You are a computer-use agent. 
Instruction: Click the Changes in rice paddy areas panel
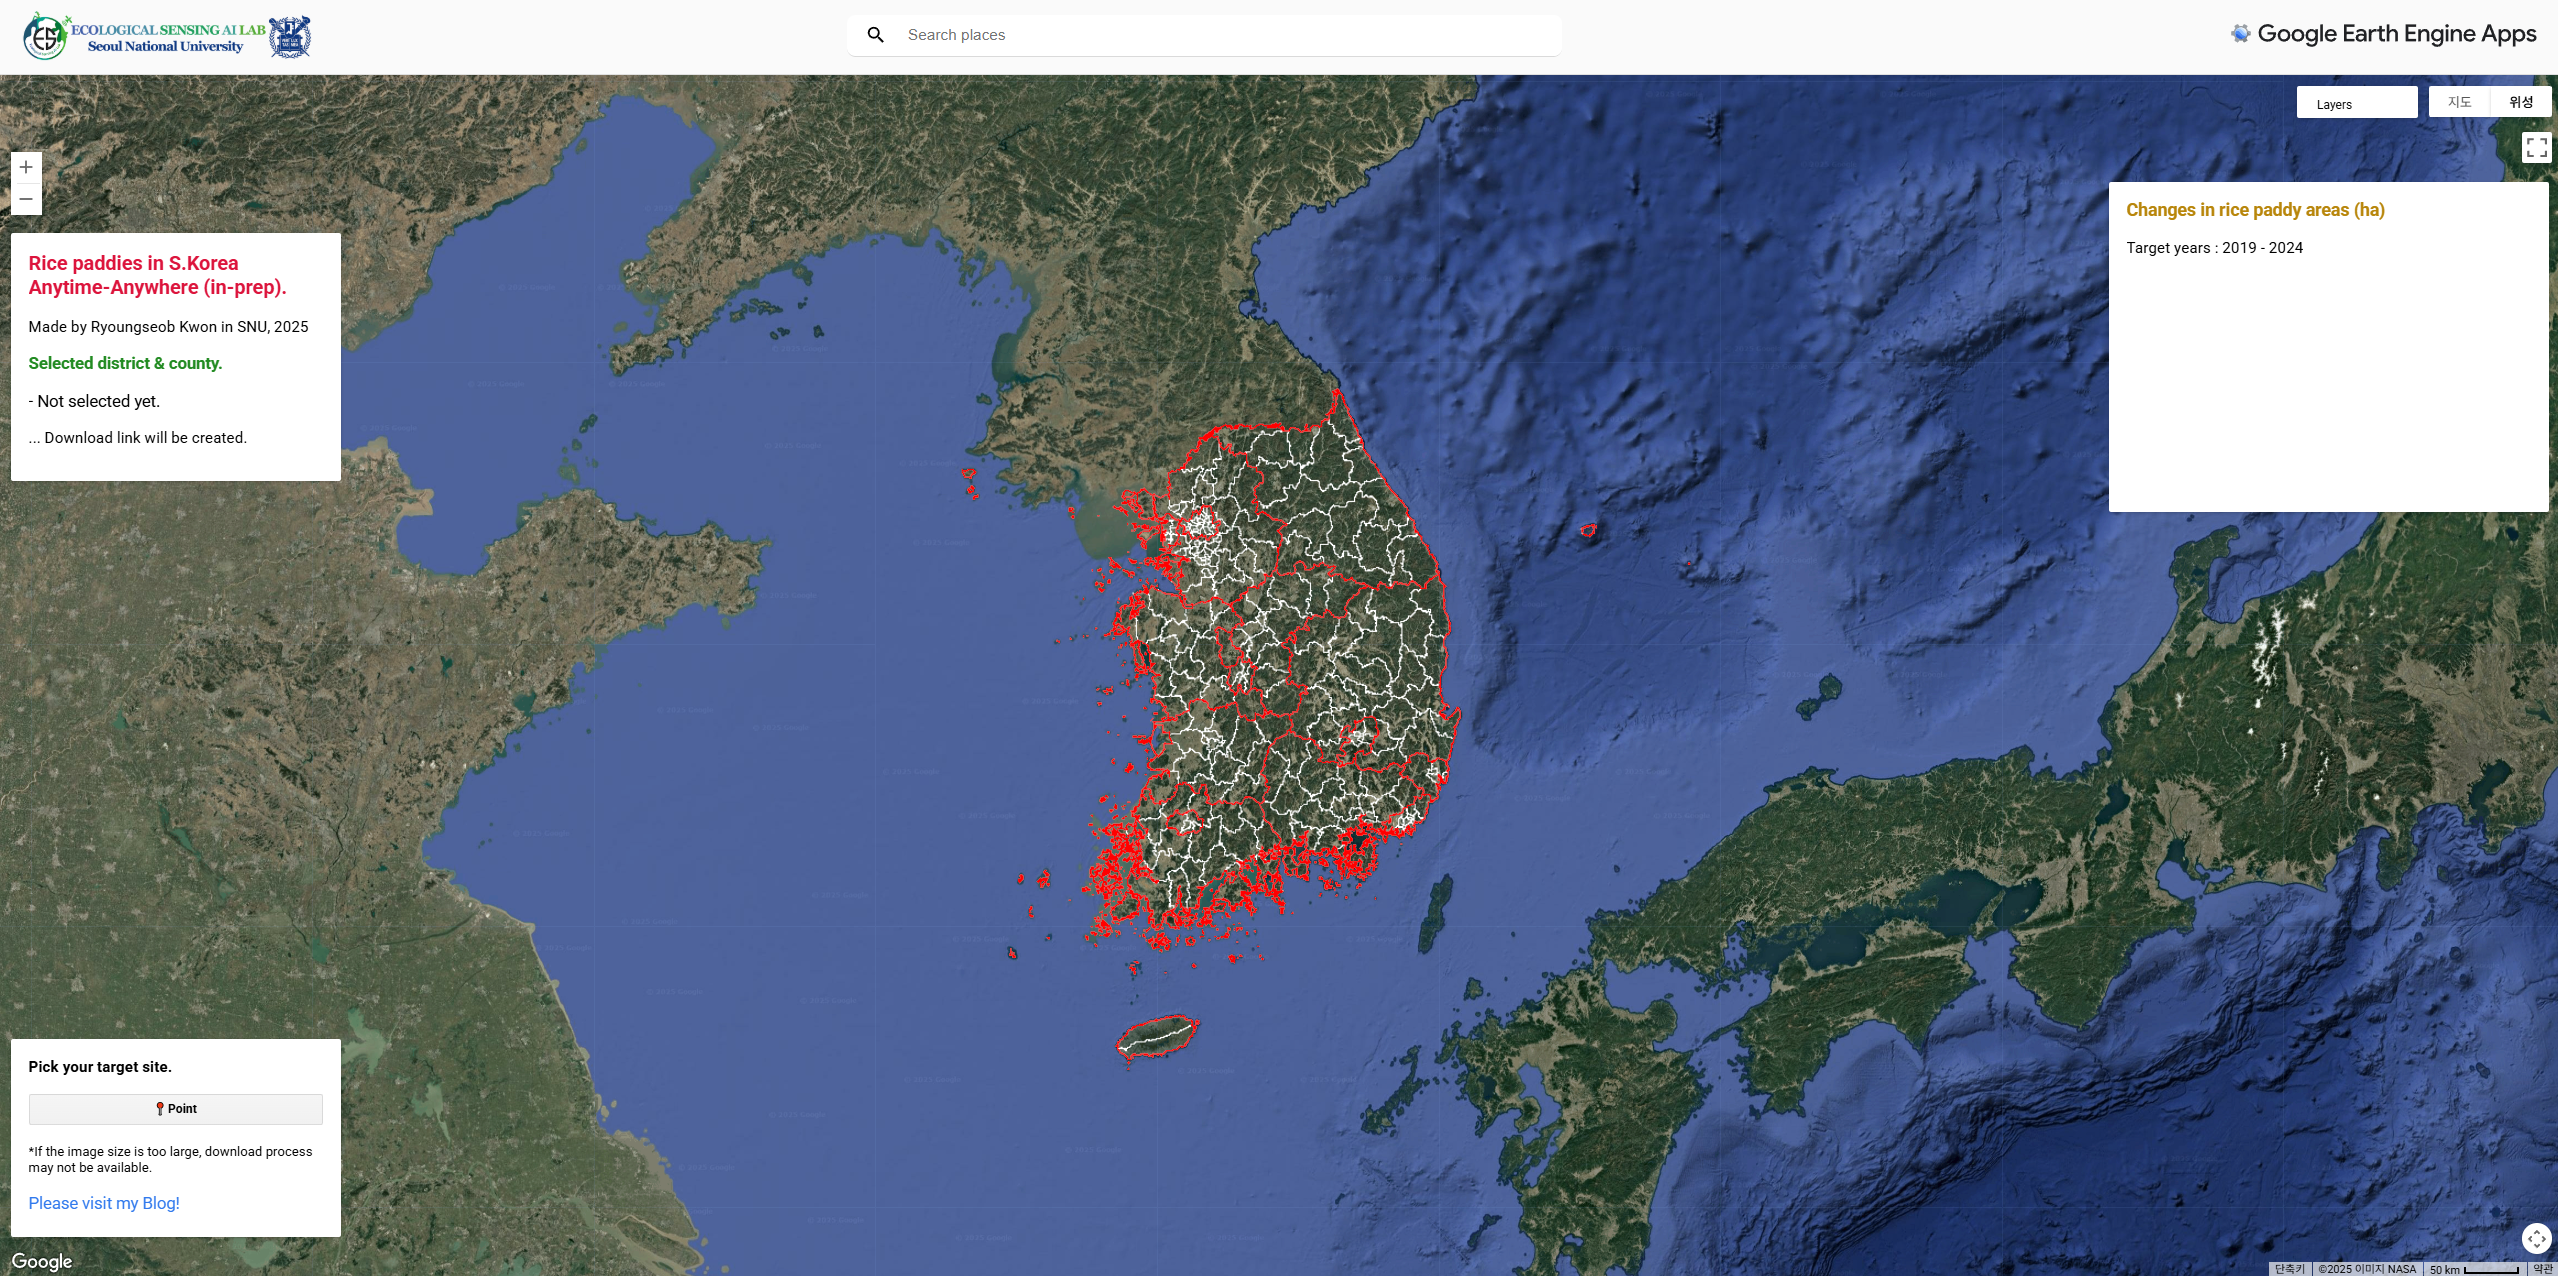point(2328,346)
